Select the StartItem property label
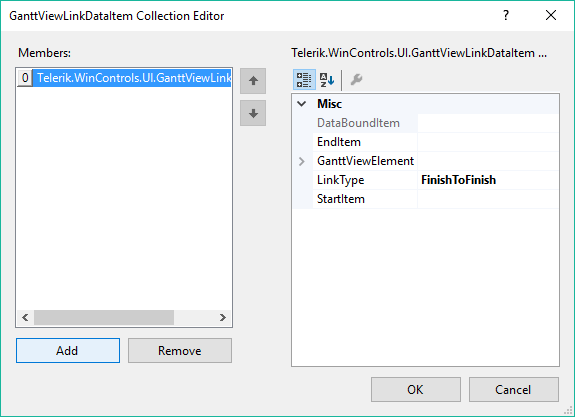Screen dimensions: 575x417 (x=341, y=199)
